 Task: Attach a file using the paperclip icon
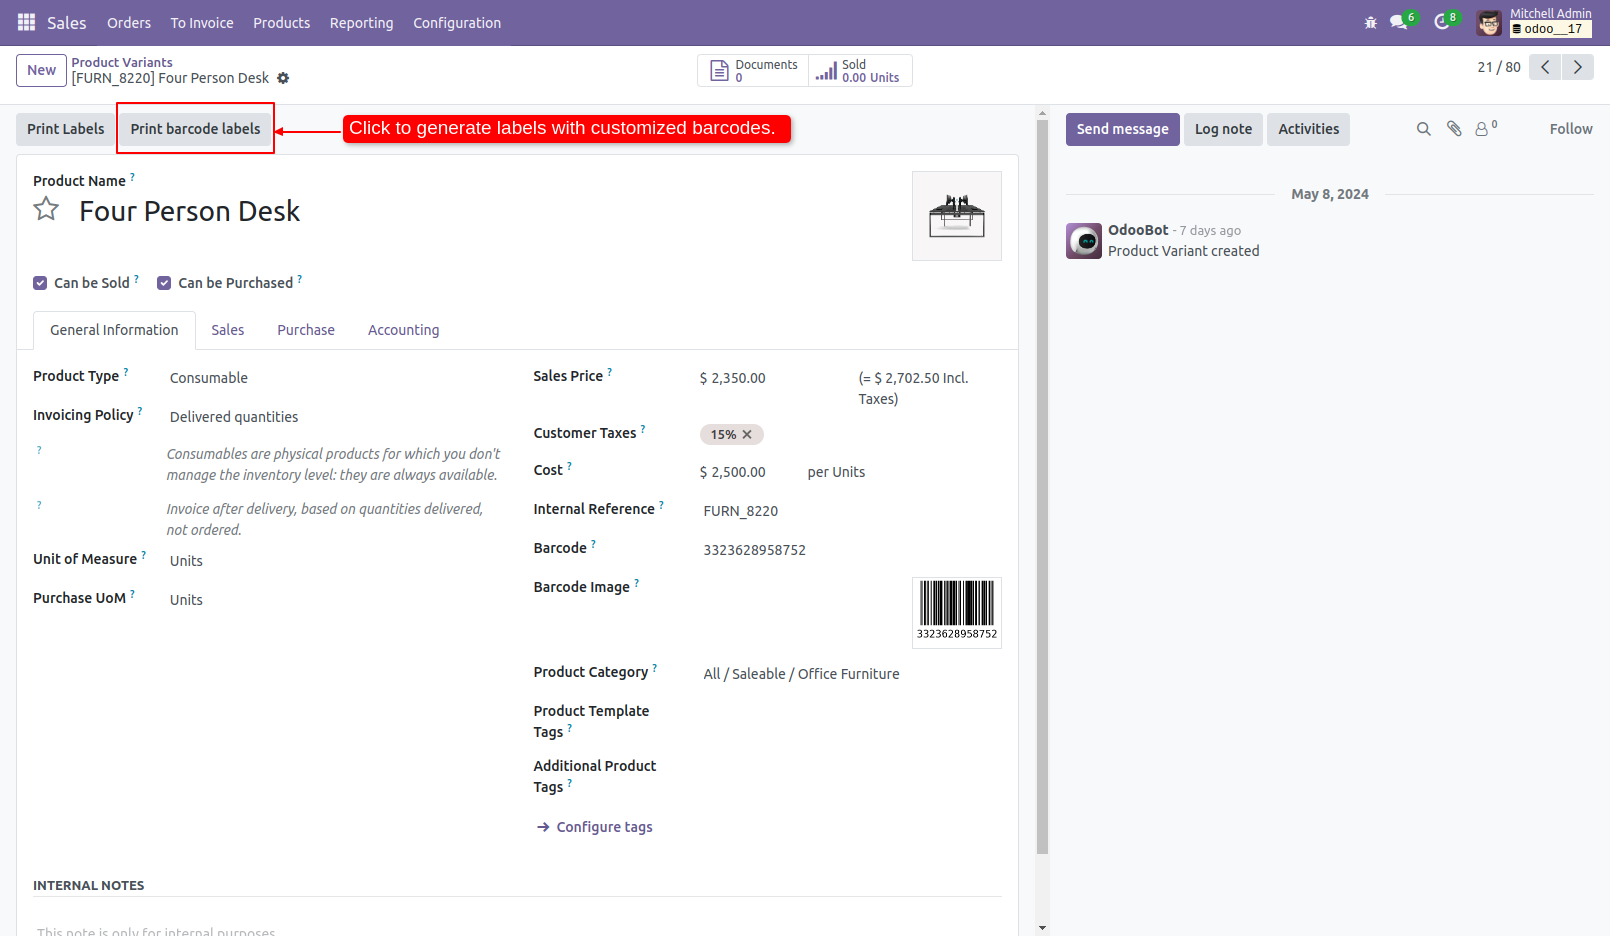click(1453, 129)
